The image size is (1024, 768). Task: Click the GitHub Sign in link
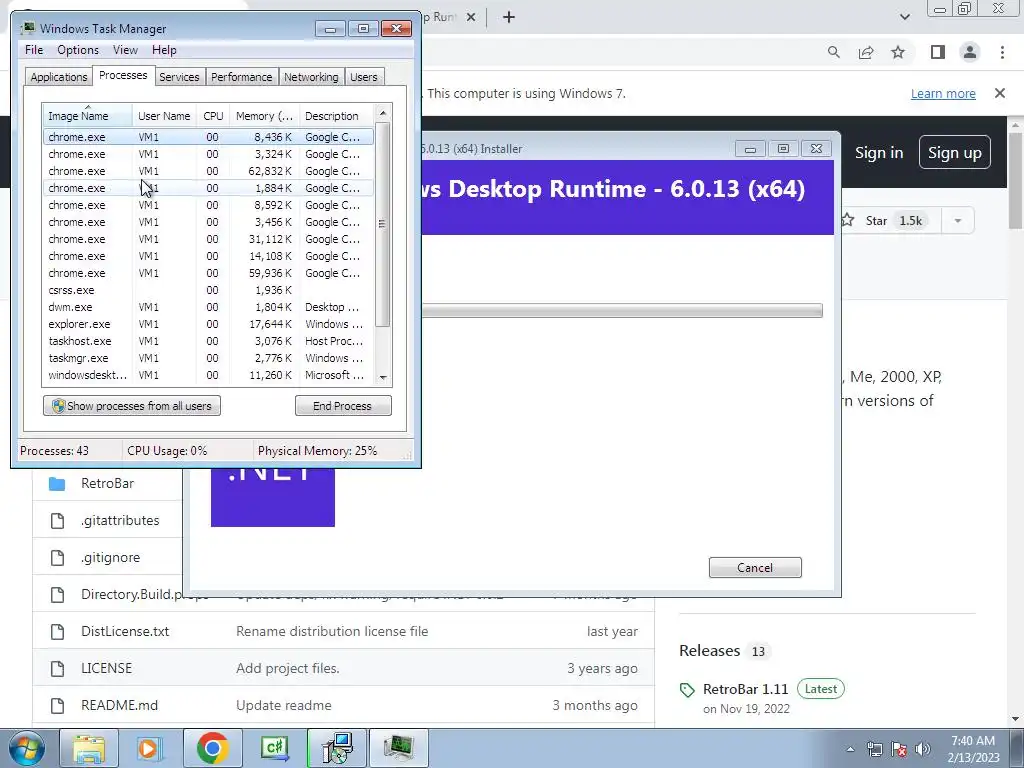click(879, 153)
